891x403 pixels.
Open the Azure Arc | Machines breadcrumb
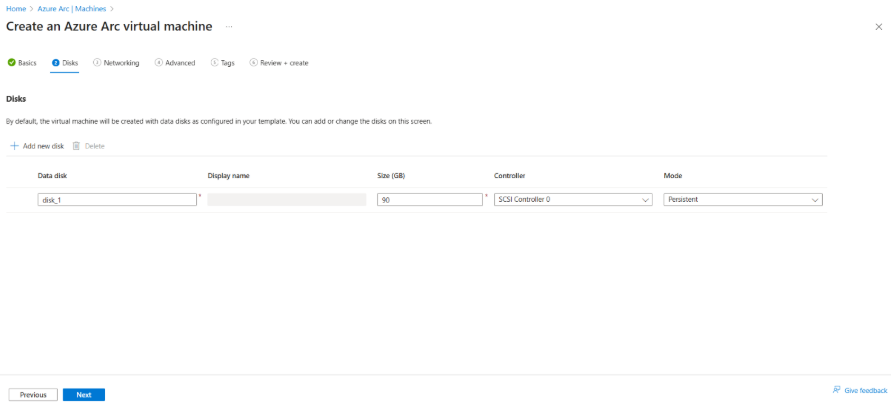[x=72, y=9]
